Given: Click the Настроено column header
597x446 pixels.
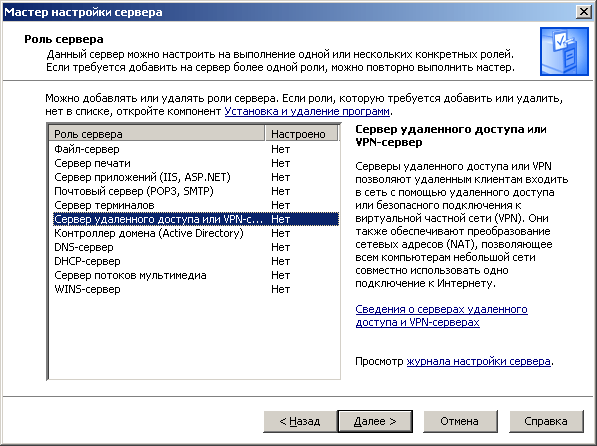Looking at the screenshot, I should click(302, 134).
